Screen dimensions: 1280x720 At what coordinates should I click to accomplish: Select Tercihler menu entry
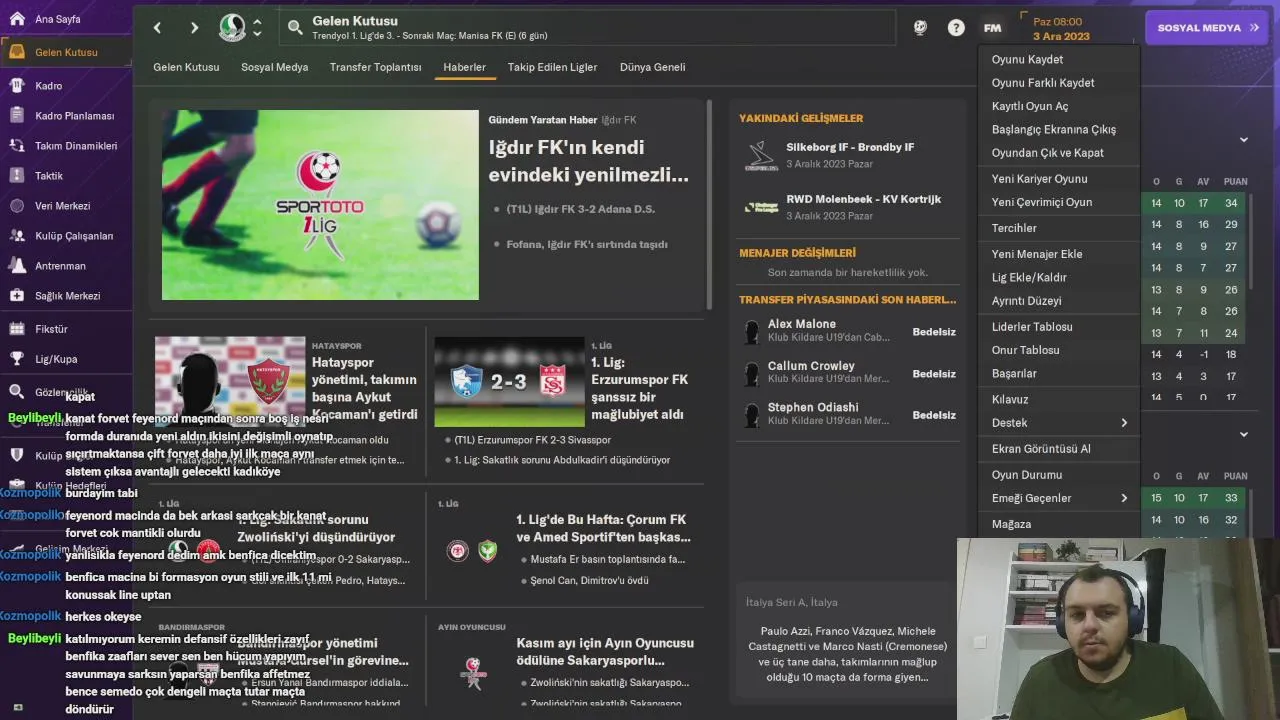click(x=1058, y=228)
